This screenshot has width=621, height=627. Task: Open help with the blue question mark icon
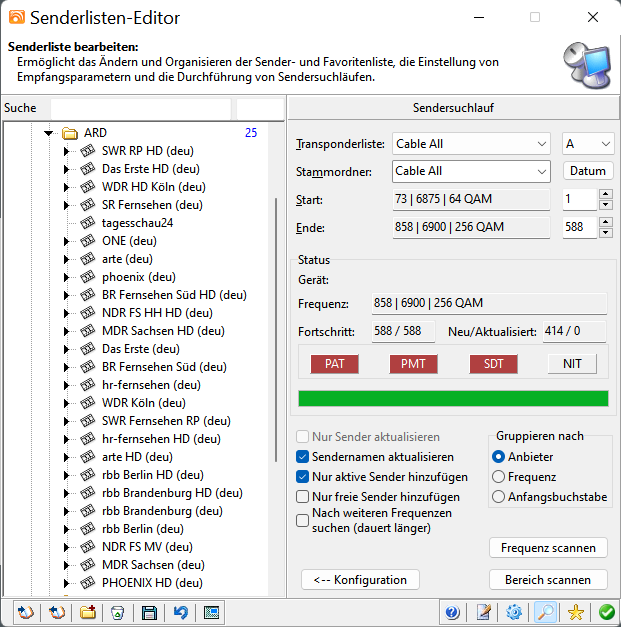click(453, 612)
